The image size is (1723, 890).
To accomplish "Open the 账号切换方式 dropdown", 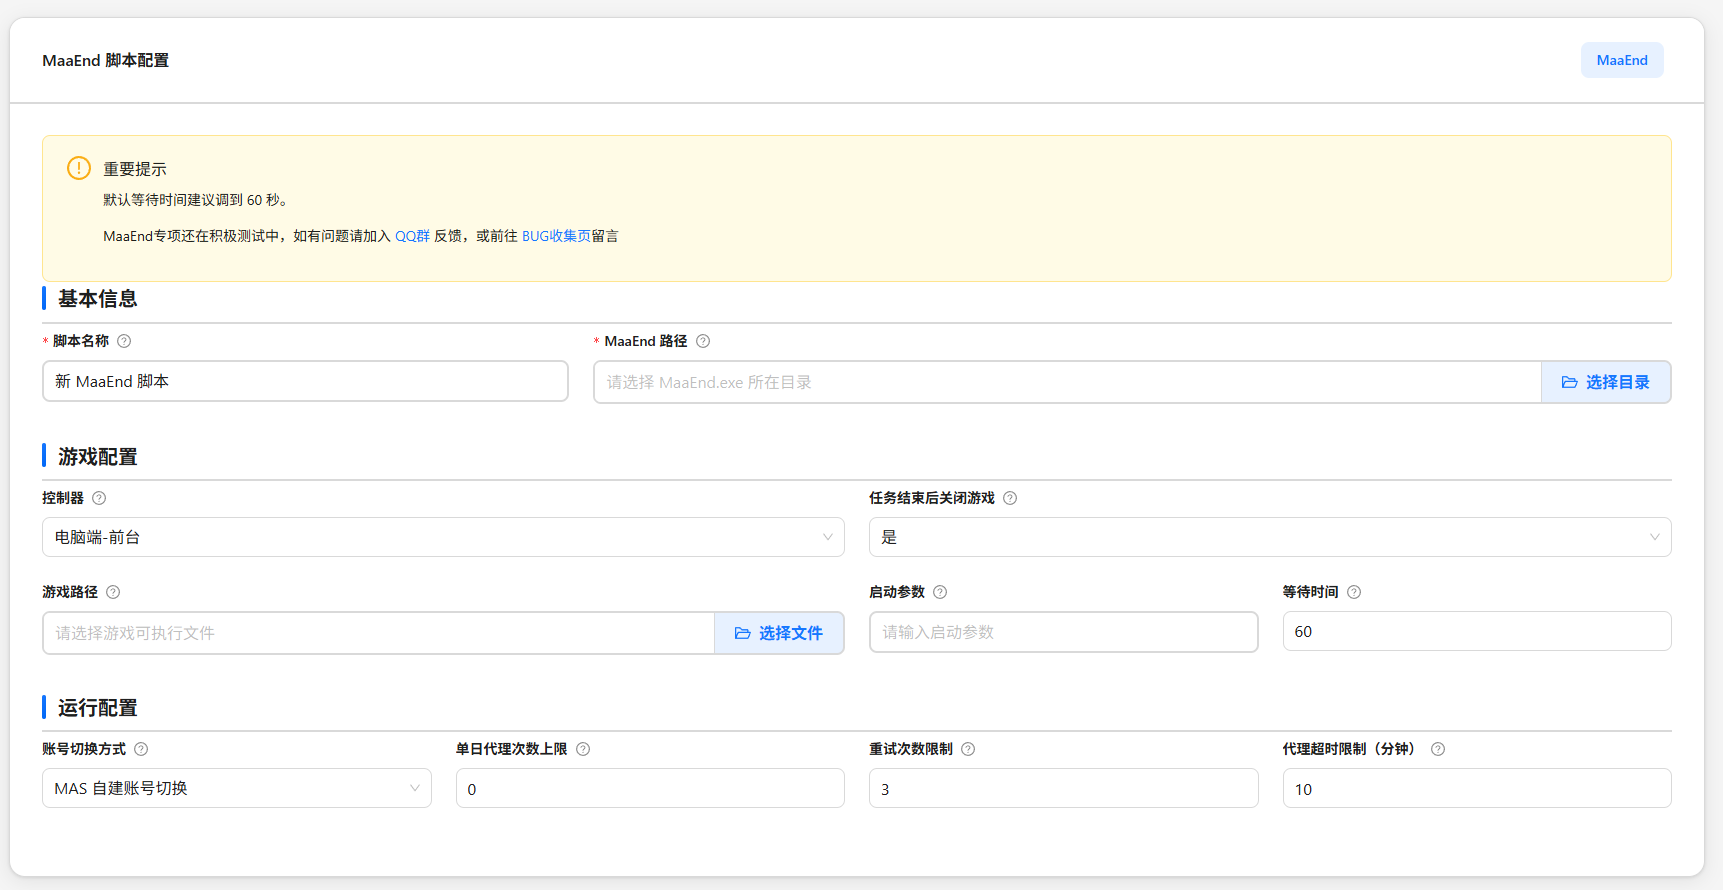I will (x=237, y=788).
